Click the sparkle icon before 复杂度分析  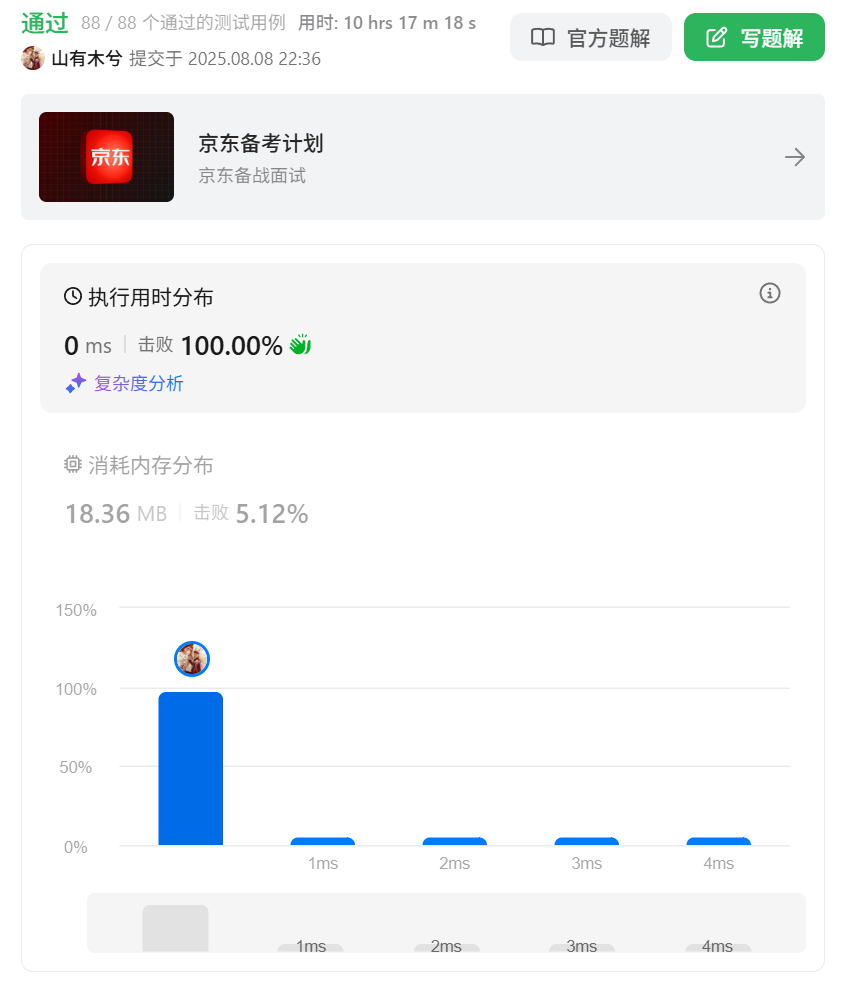pyautogui.click(x=75, y=383)
